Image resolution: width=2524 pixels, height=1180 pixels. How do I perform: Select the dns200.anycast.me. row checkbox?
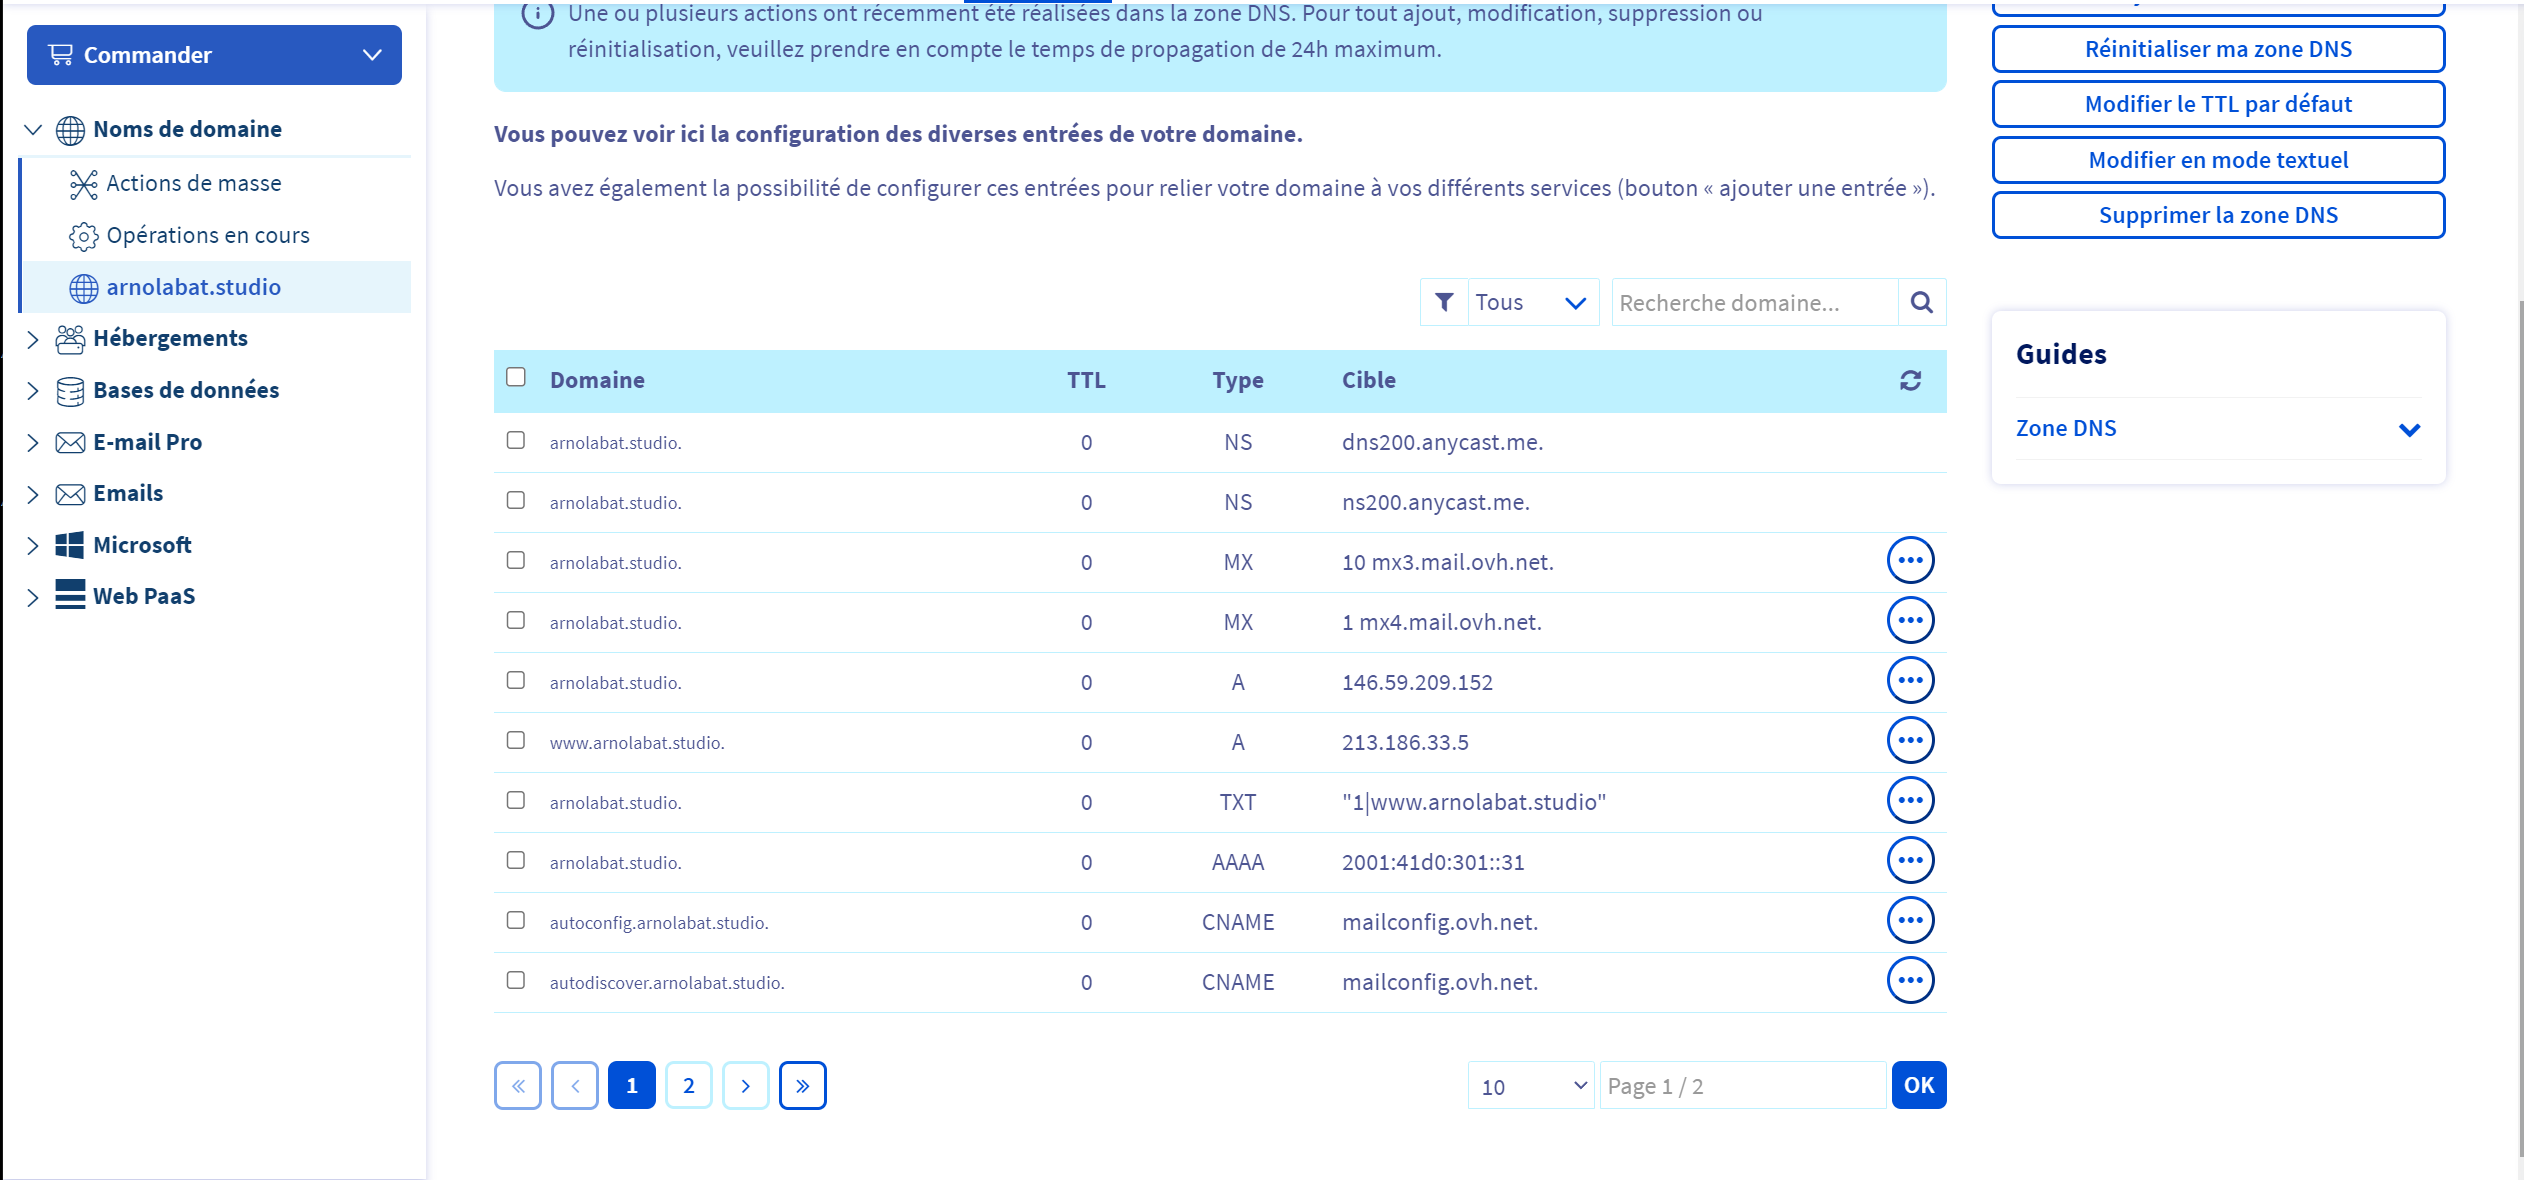tap(516, 440)
